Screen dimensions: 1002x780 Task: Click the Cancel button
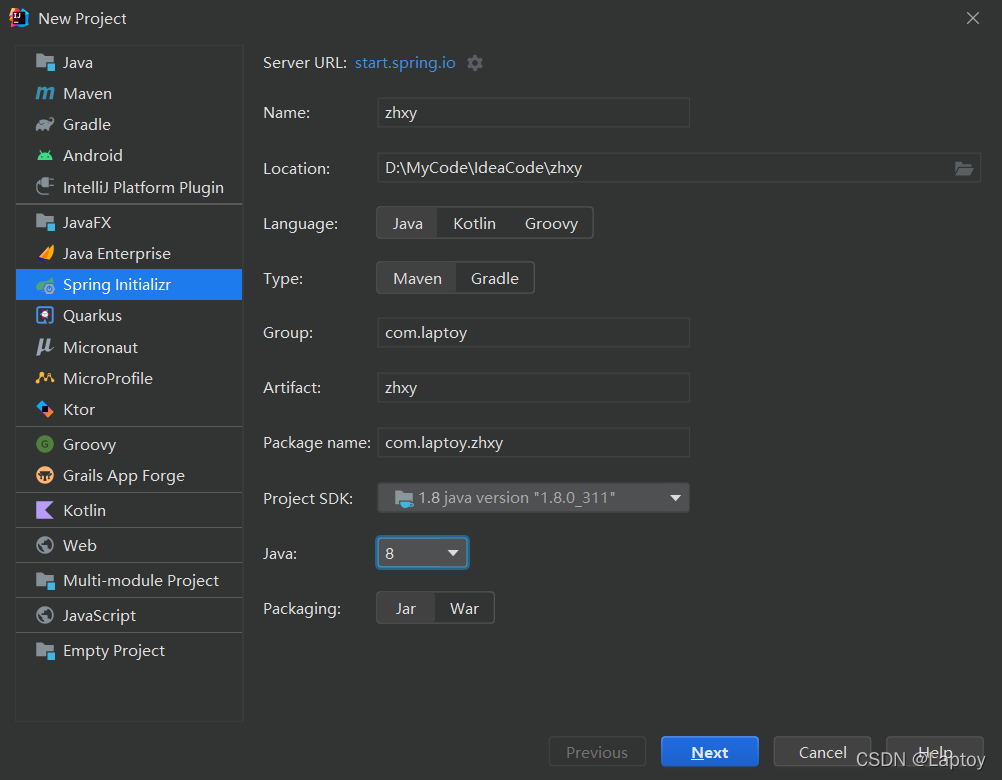coord(822,752)
